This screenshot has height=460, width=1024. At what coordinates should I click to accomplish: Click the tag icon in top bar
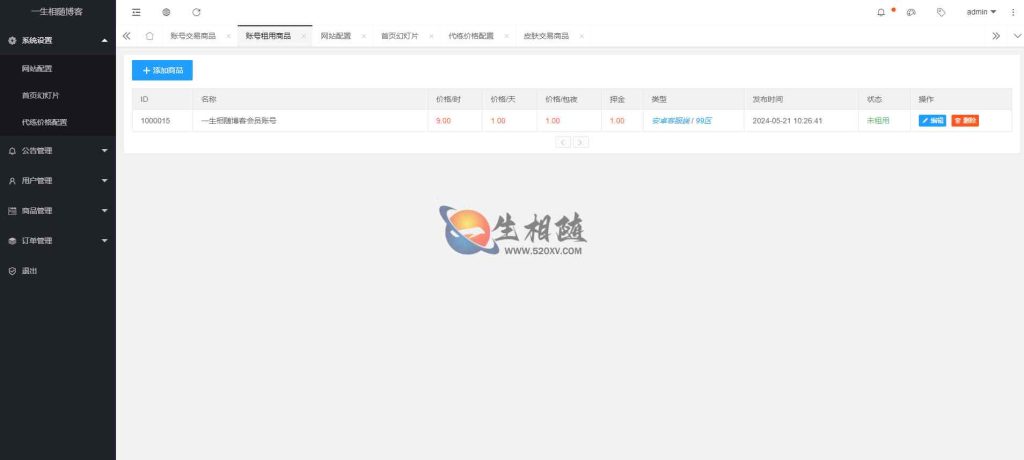[941, 12]
